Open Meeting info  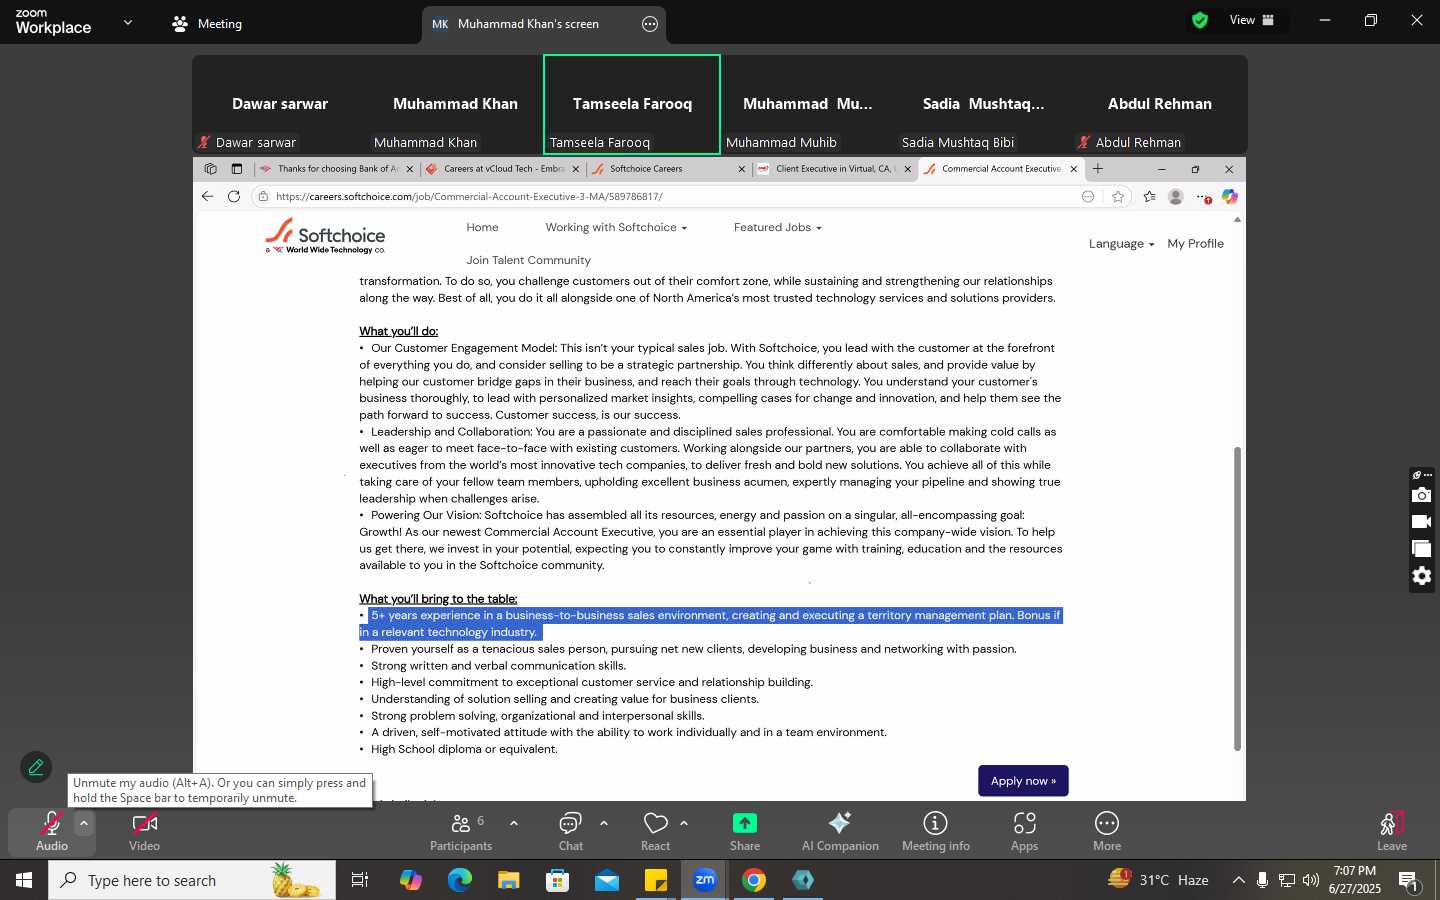936,831
